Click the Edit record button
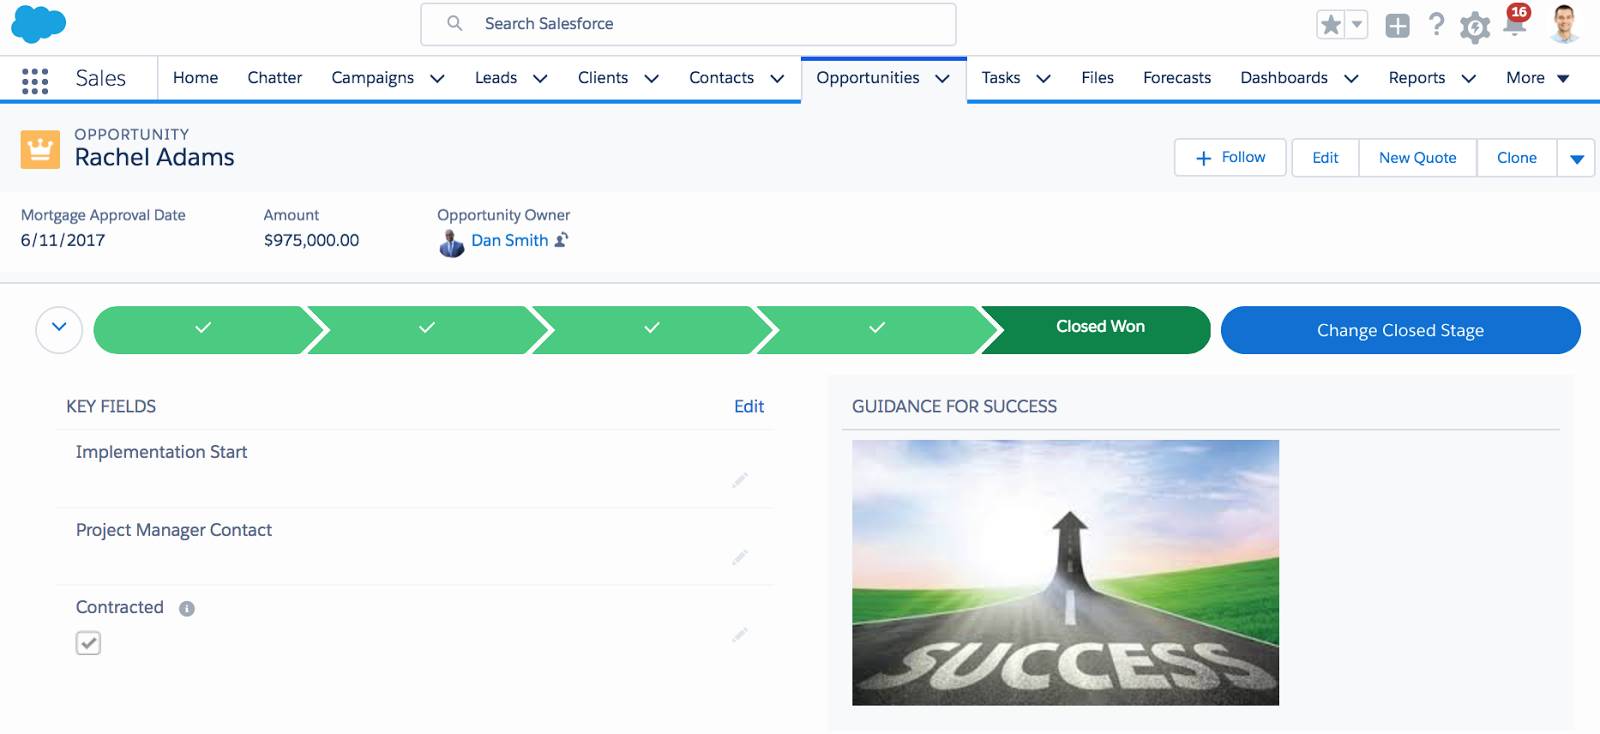Image resolution: width=1600 pixels, height=734 pixels. point(1325,158)
